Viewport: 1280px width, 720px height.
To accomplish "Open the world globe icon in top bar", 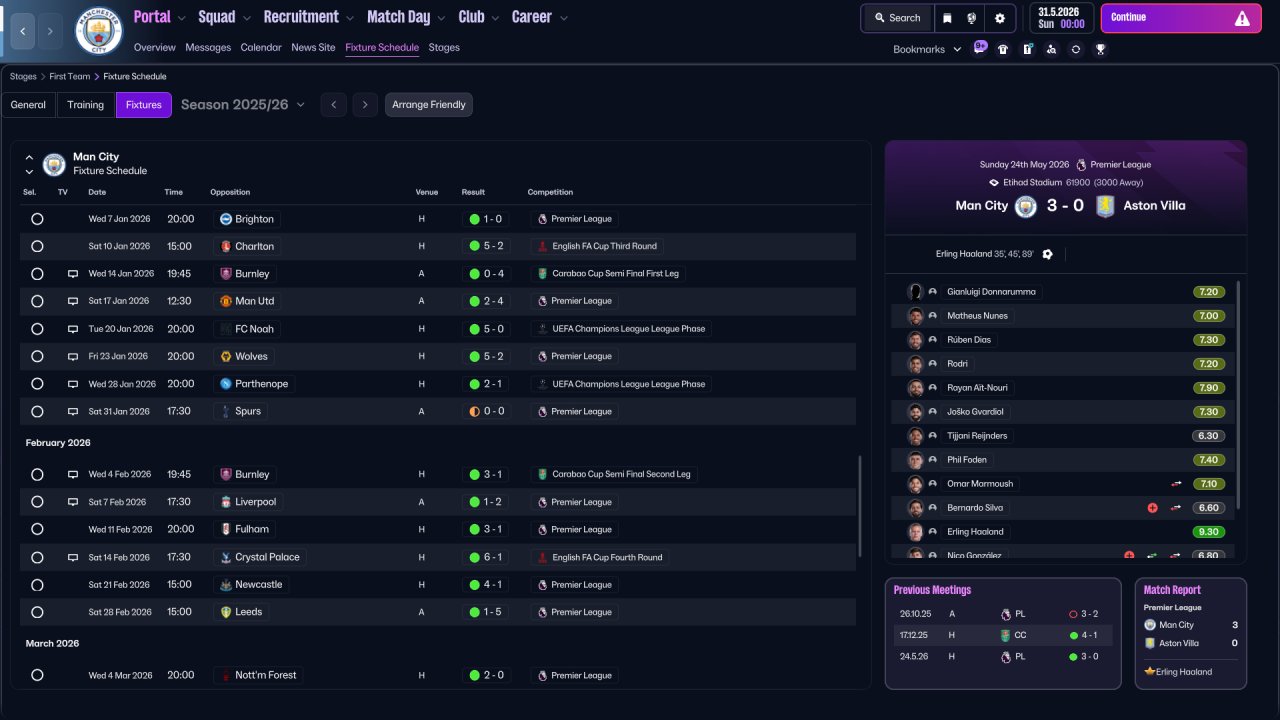I will (x=972, y=18).
